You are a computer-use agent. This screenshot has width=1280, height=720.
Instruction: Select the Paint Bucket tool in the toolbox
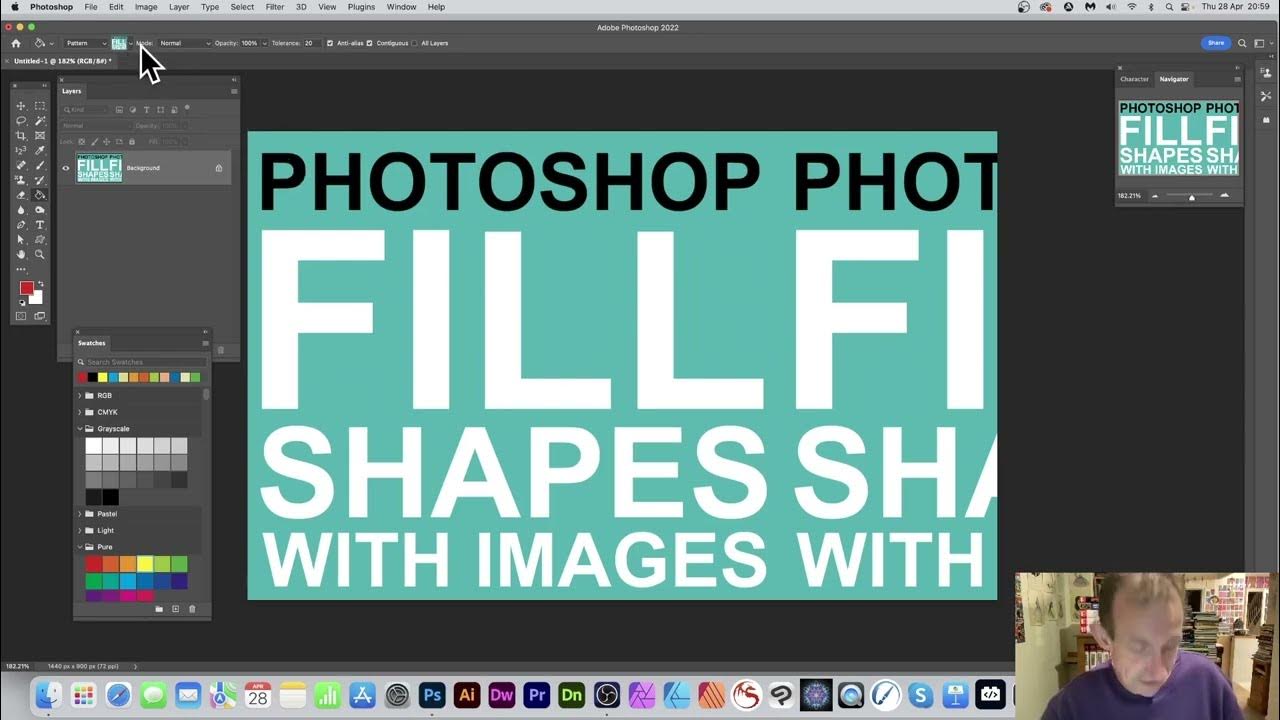click(40, 196)
